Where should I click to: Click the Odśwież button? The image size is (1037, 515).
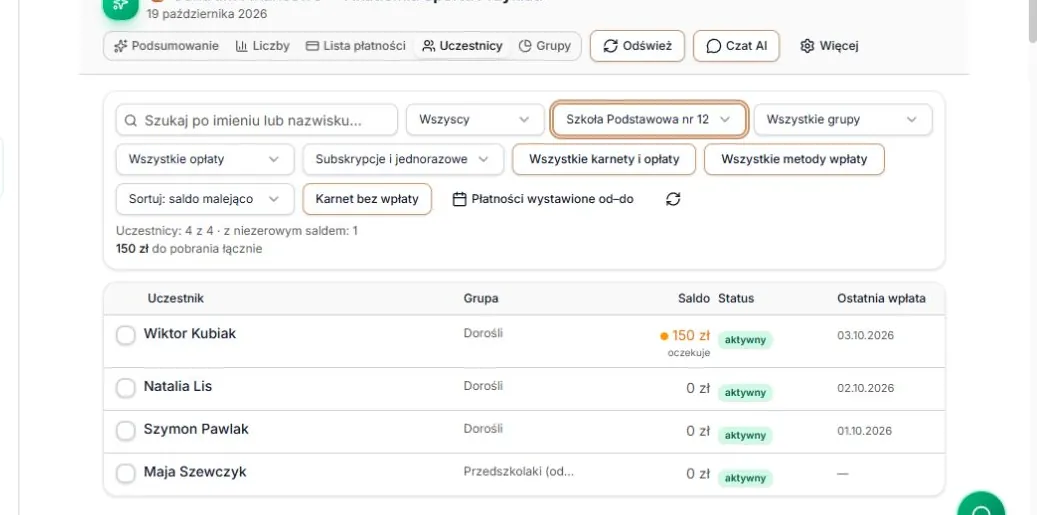point(637,46)
